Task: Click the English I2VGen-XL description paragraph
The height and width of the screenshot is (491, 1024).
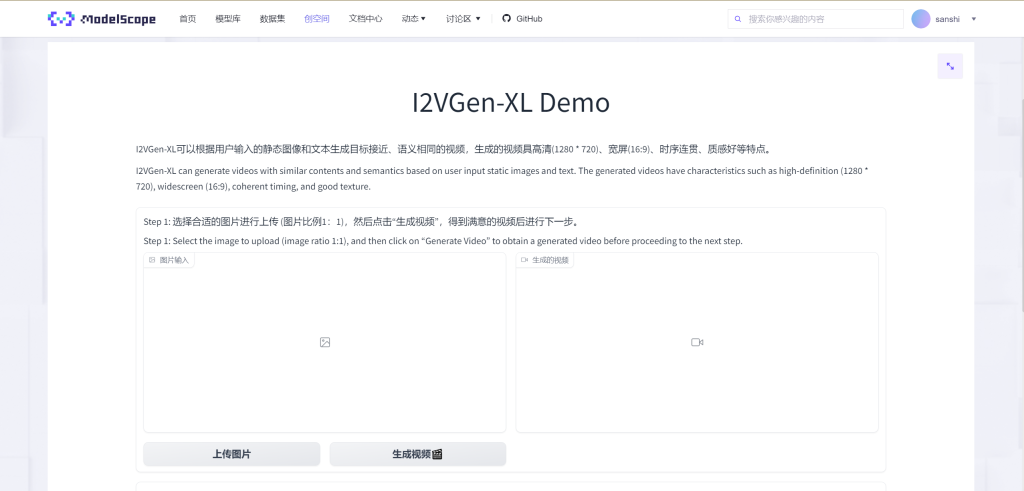Action: coord(502,178)
